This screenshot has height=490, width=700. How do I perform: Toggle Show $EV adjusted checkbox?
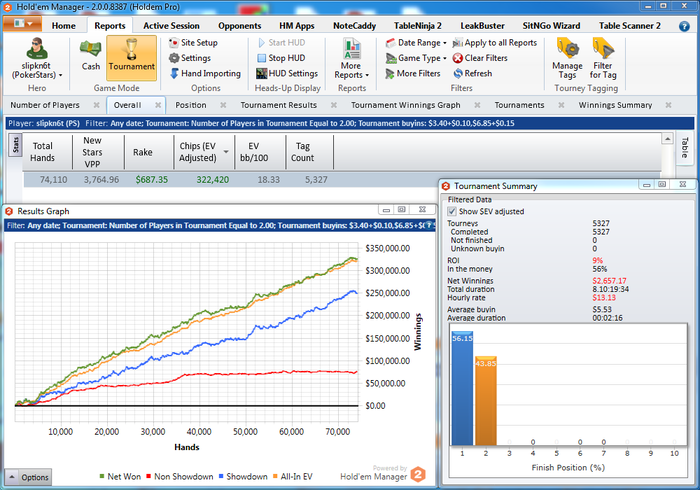point(452,212)
